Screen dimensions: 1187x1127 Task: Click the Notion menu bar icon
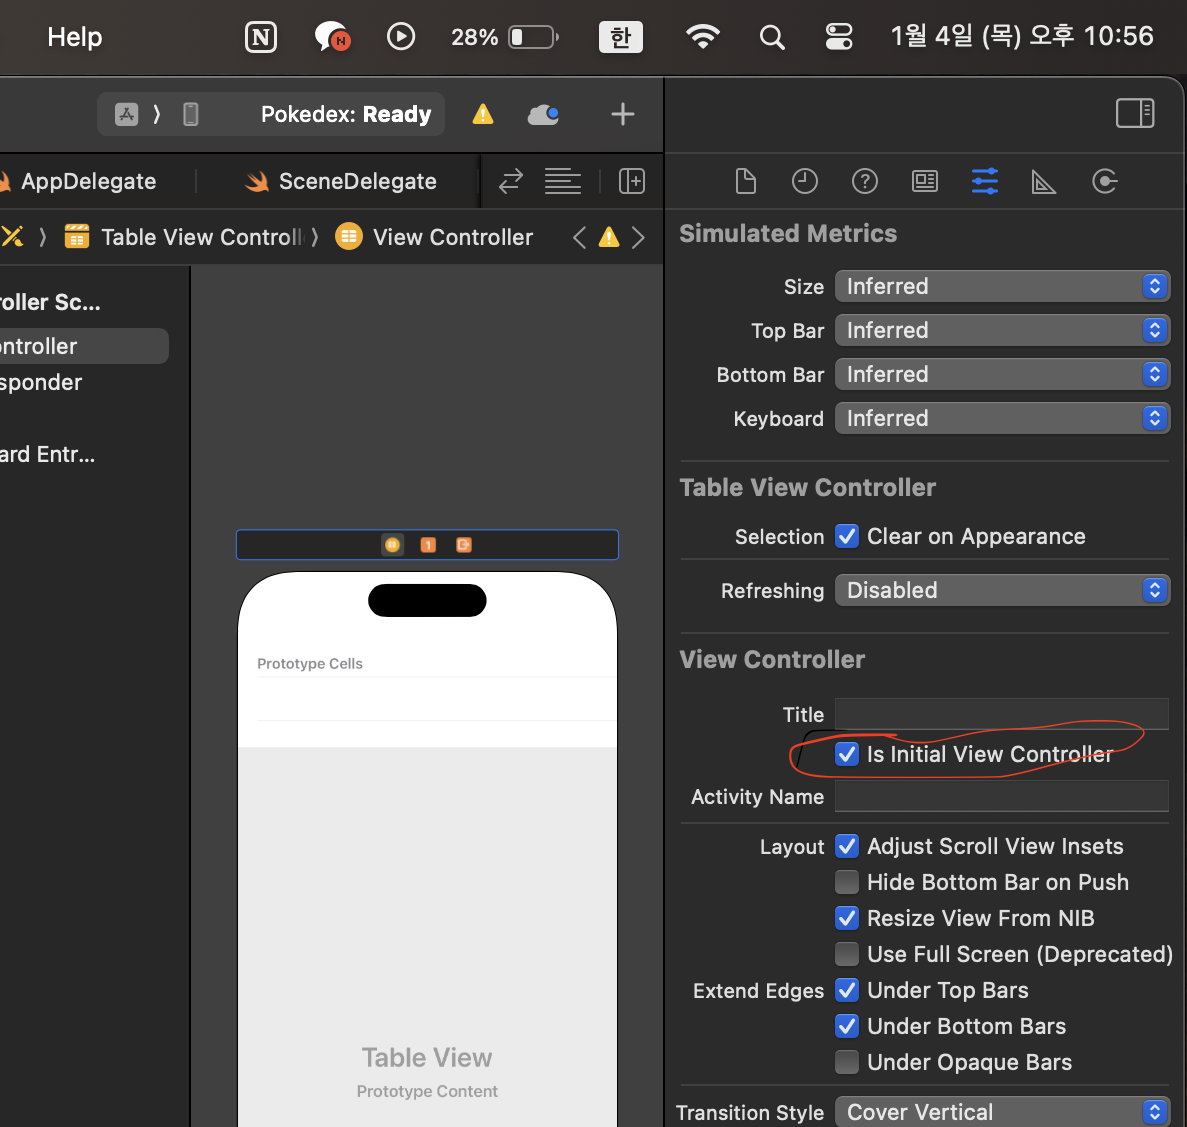tap(260, 36)
